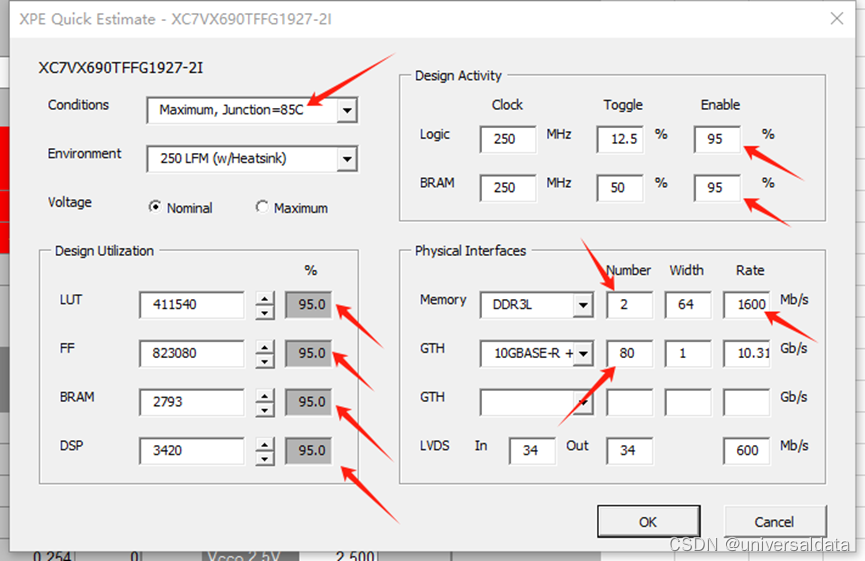Click the LVDS Rate field 600
The height and width of the screenshot is (561, 865).
746,451
